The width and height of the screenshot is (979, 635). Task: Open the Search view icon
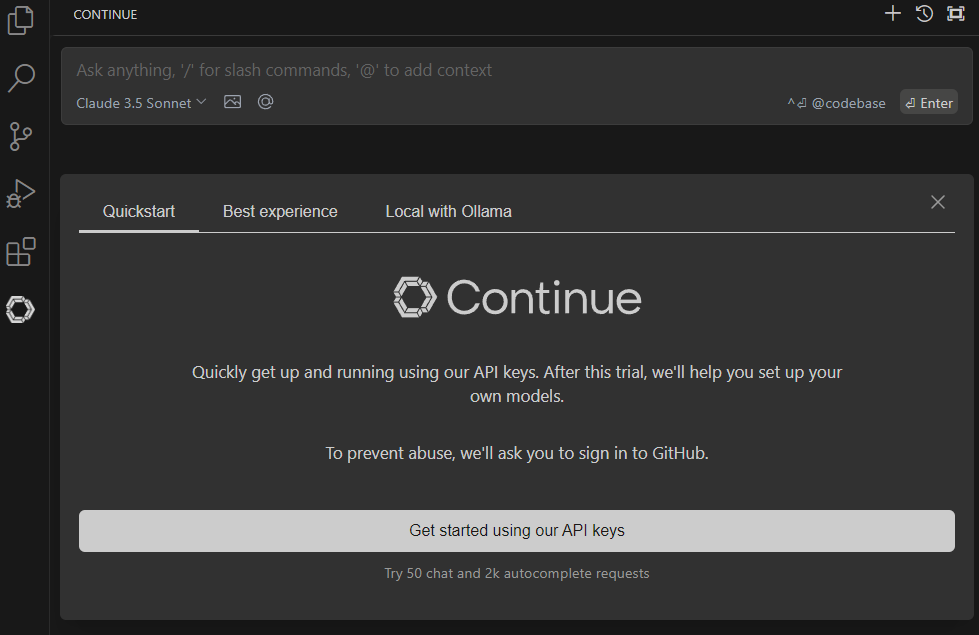[21, 78]
